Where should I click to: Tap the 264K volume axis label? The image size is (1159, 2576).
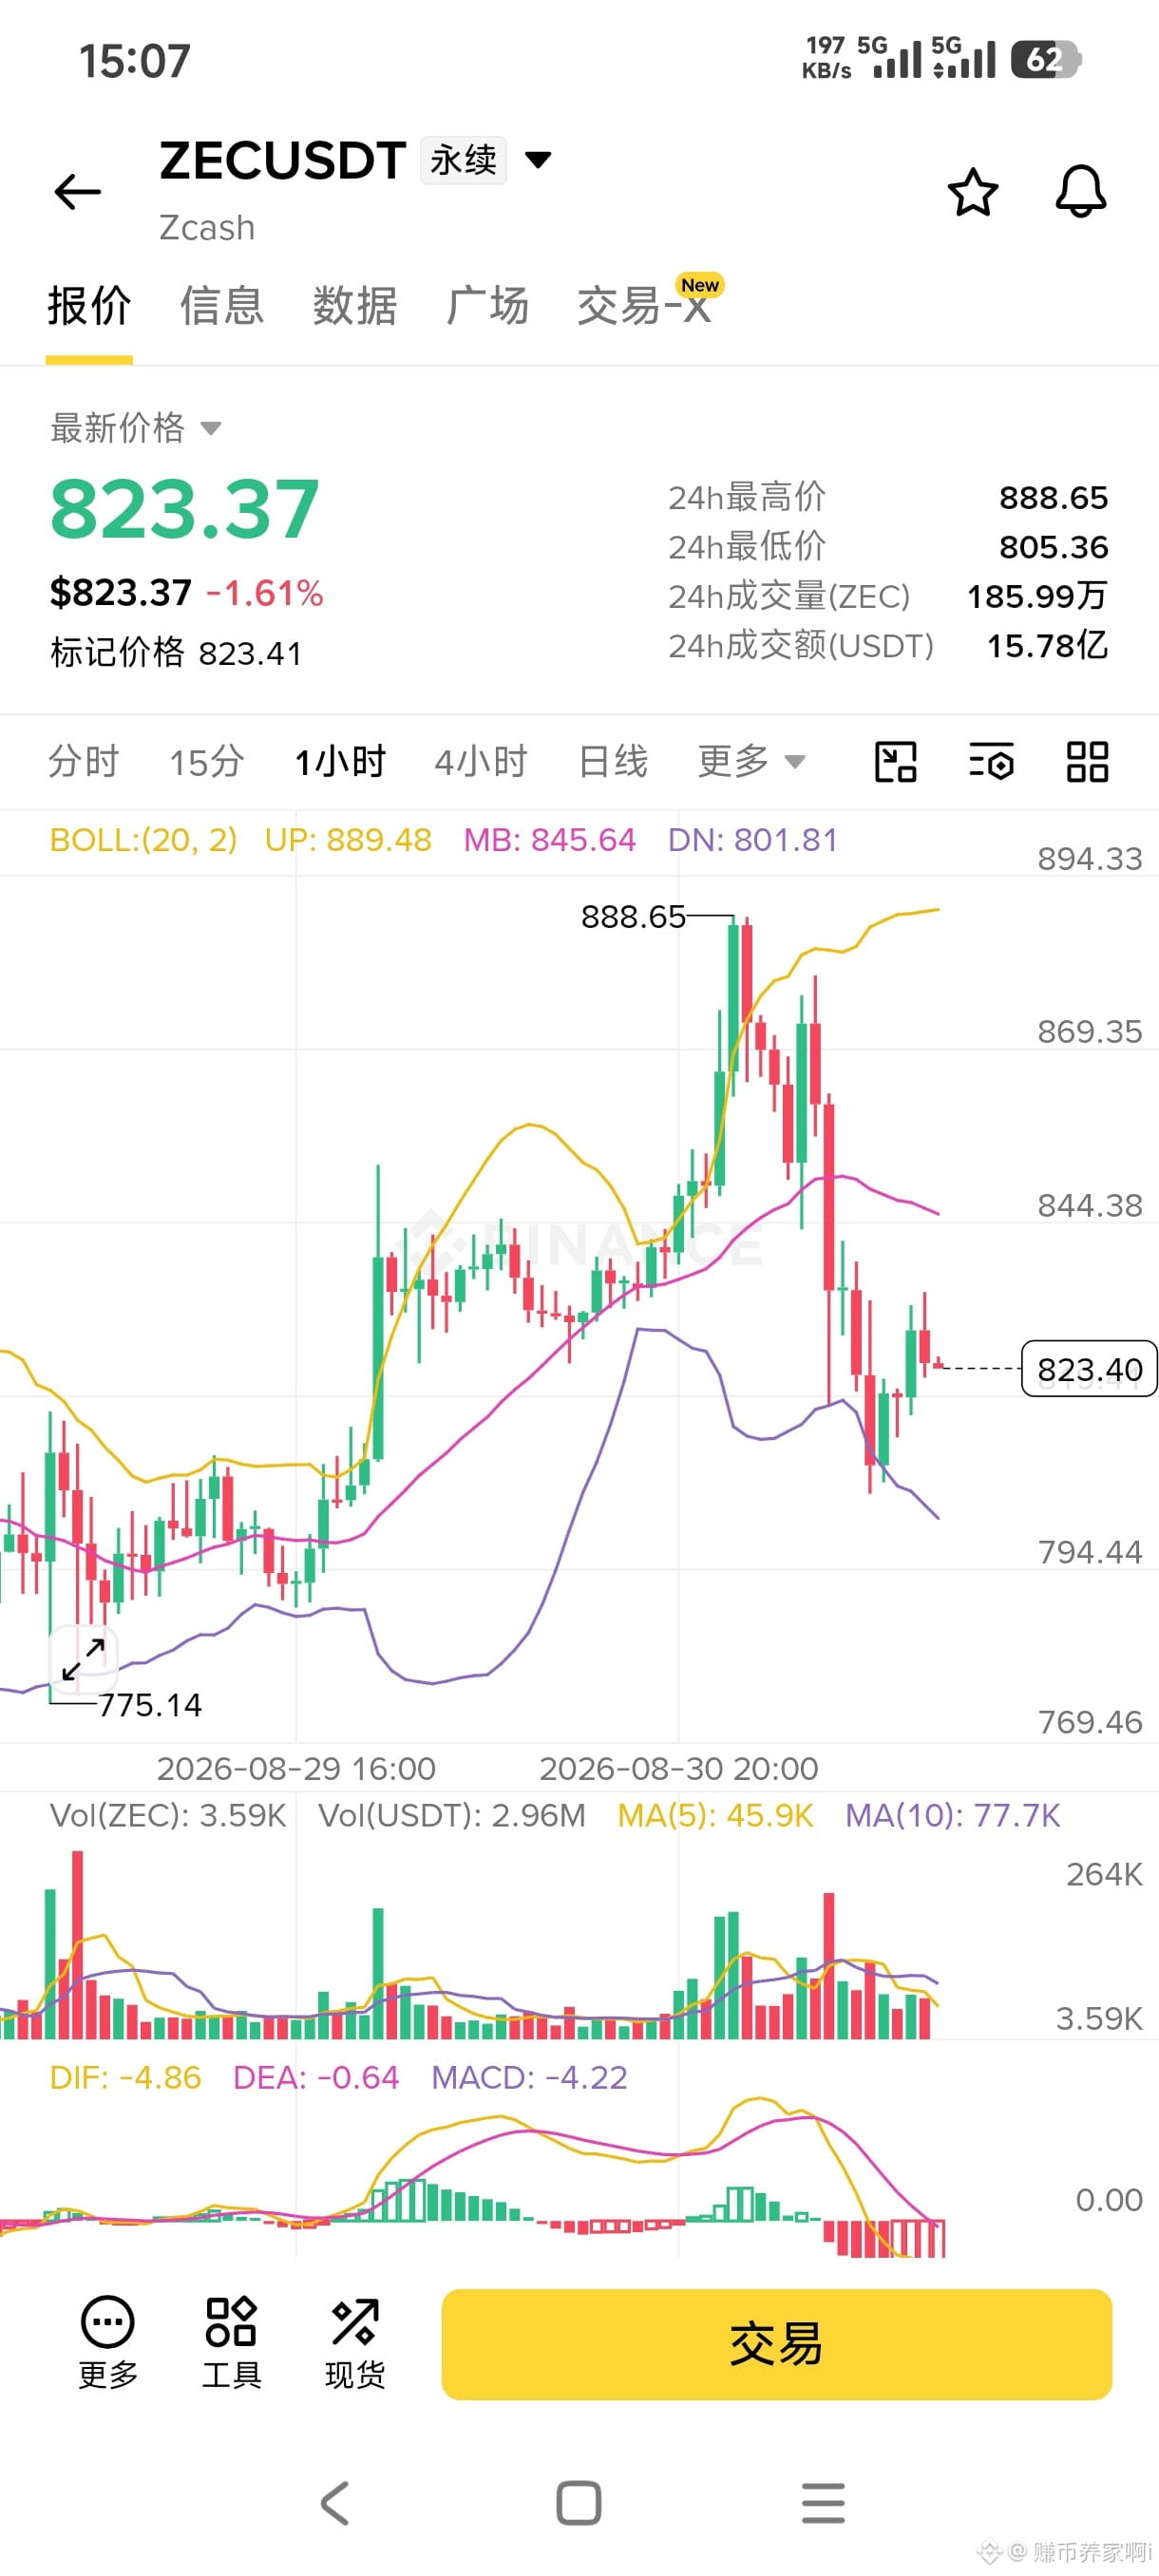tap(1104, 1874)
